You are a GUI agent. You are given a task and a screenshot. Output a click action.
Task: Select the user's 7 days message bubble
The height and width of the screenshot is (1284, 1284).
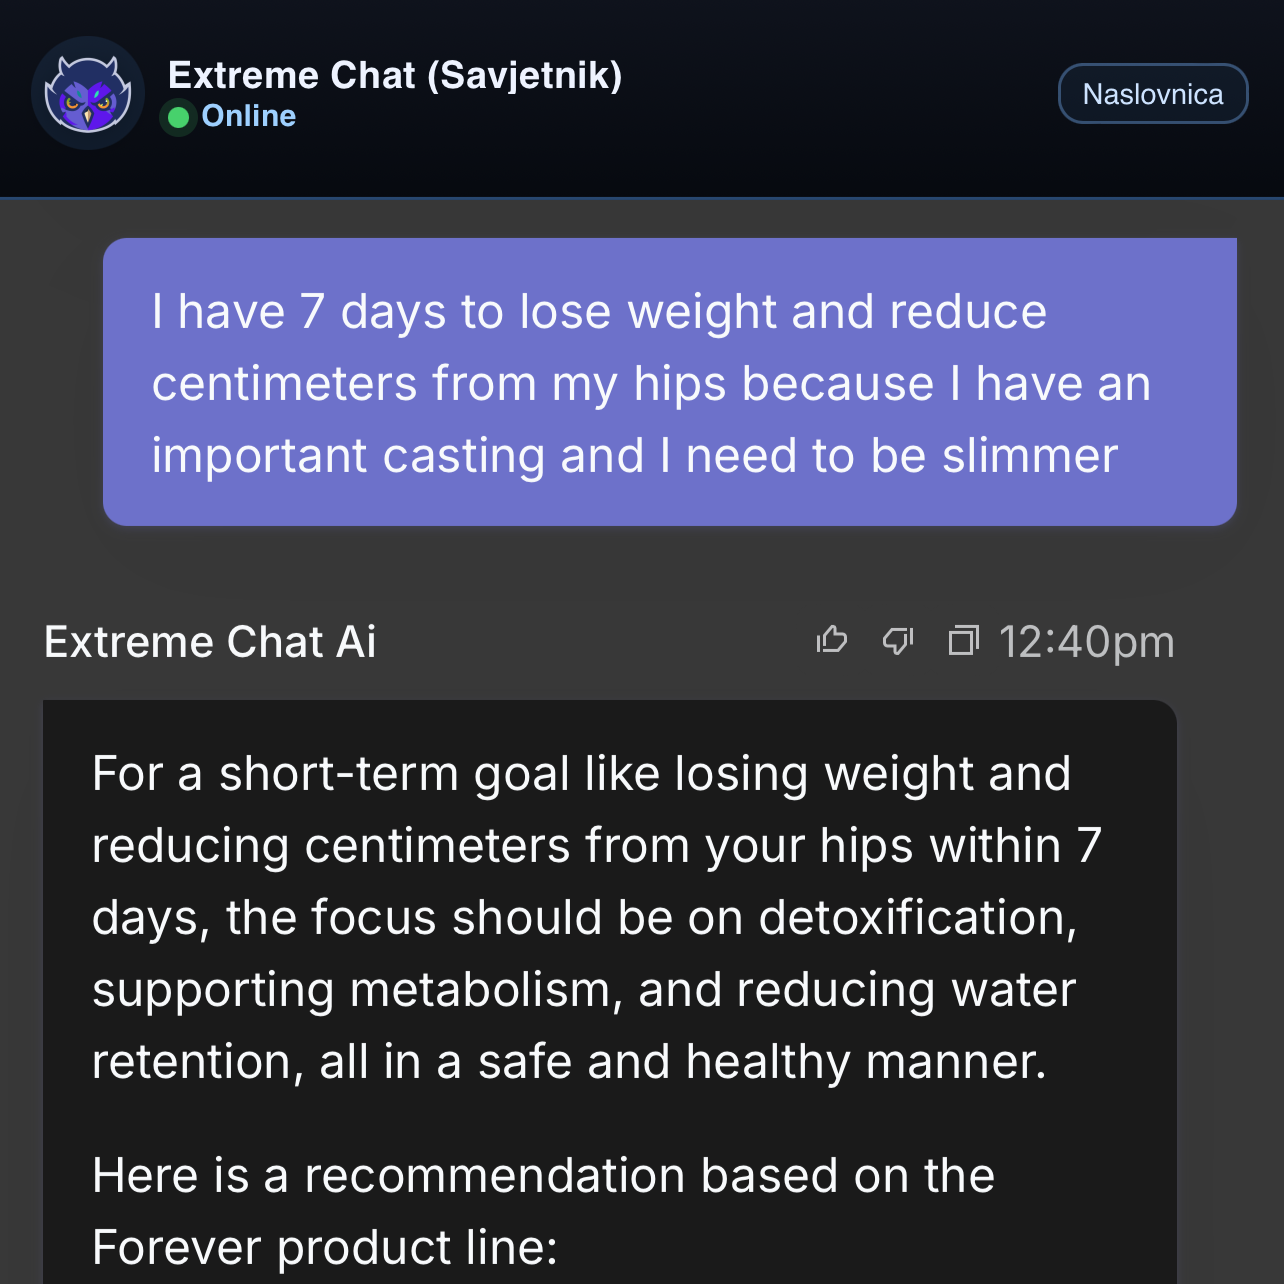click(x=669, y=382)
